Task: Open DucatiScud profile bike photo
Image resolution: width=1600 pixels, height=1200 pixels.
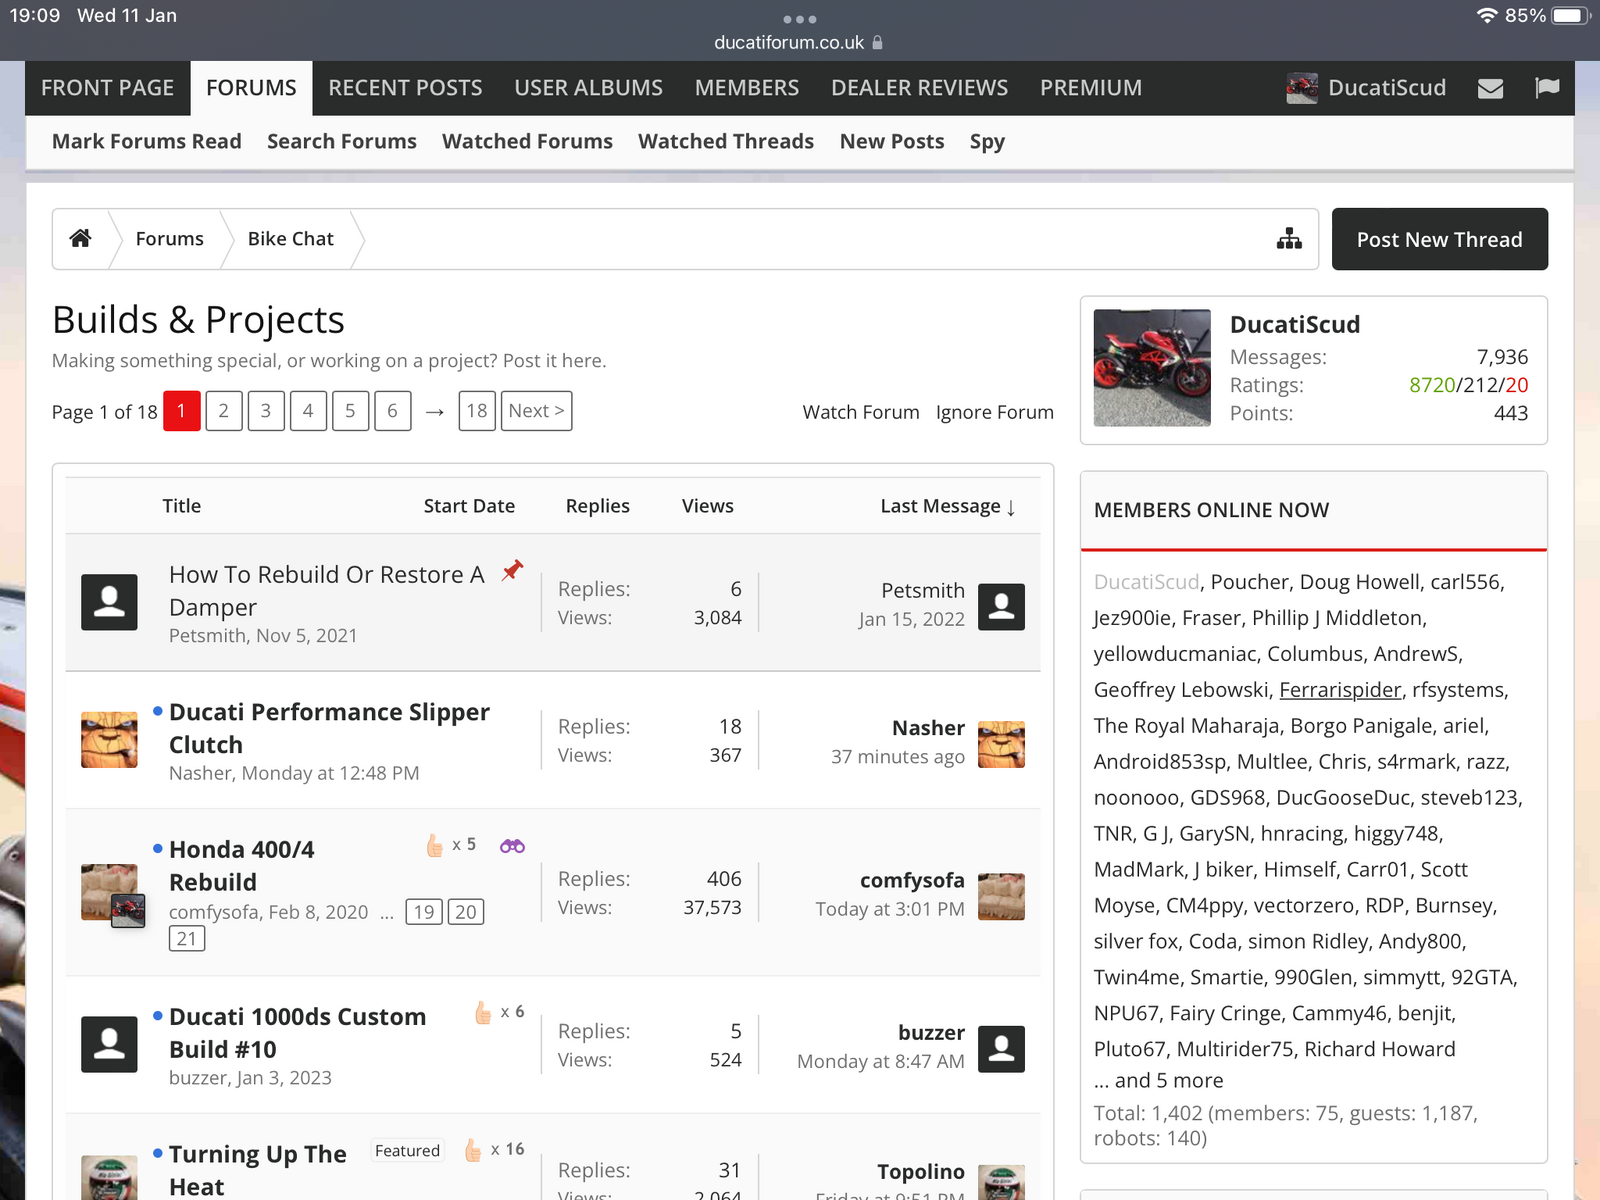Action: click(x=1152, y=368)
